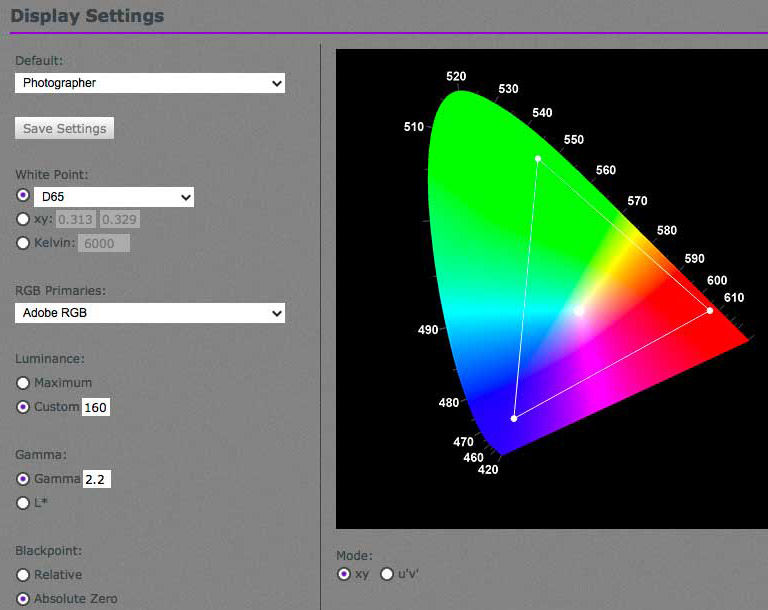Select the Relative blackpoint radio button

click(x=23, y=575)
